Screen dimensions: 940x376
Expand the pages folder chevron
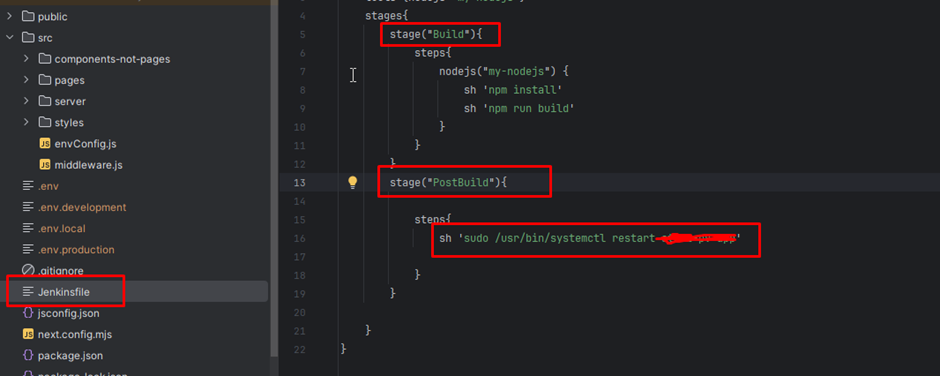26,80
